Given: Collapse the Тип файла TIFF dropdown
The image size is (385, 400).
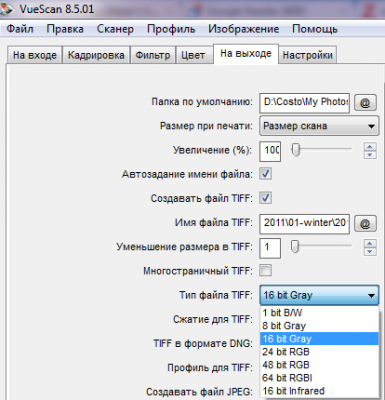Looking at the screenshot, I should (319, 295).
